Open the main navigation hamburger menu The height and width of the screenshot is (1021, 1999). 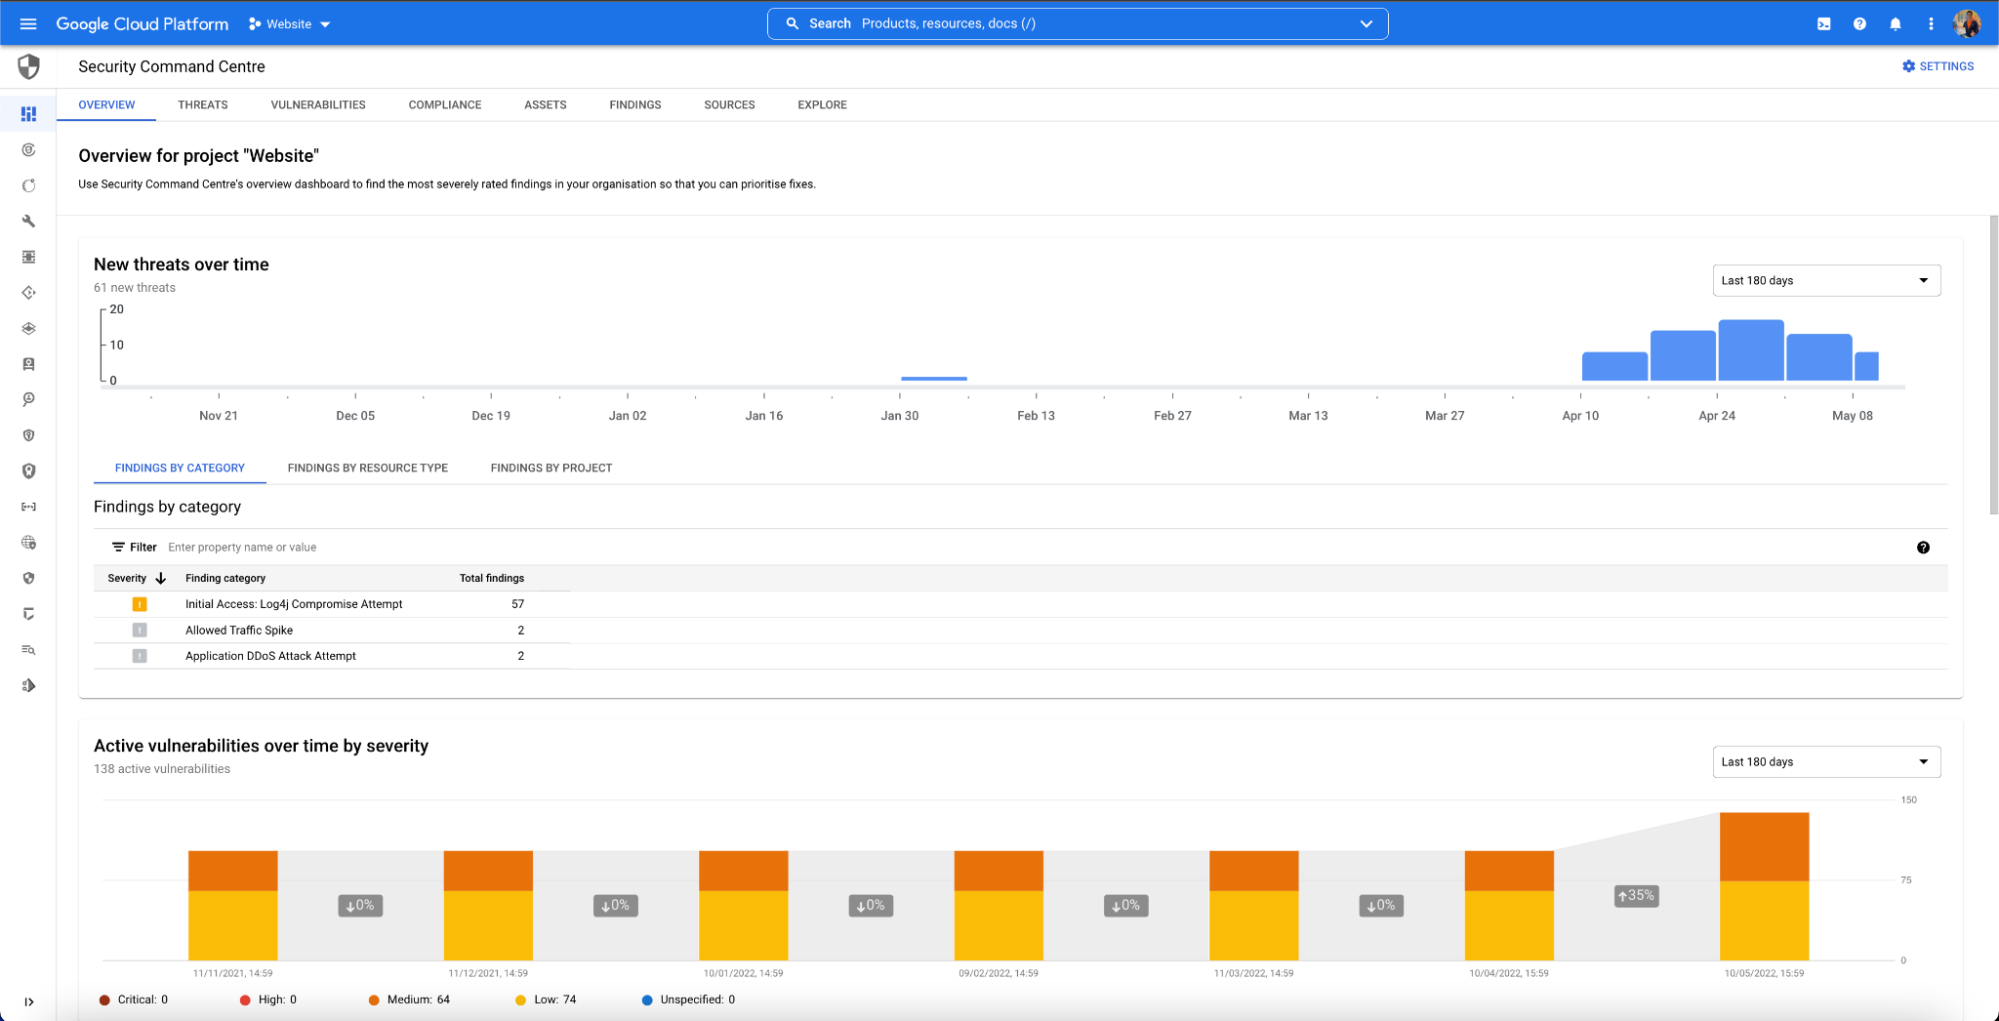[28, 23]
